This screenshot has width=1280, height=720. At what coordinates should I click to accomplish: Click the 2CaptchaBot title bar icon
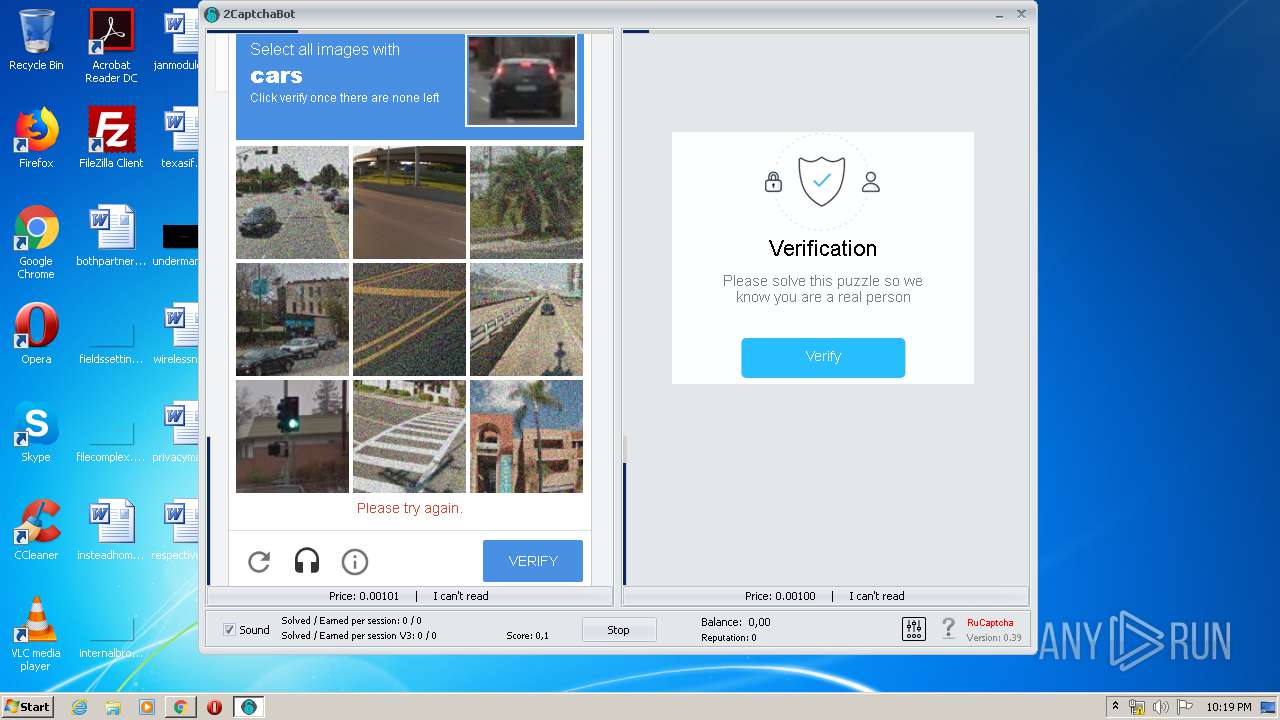212,14
